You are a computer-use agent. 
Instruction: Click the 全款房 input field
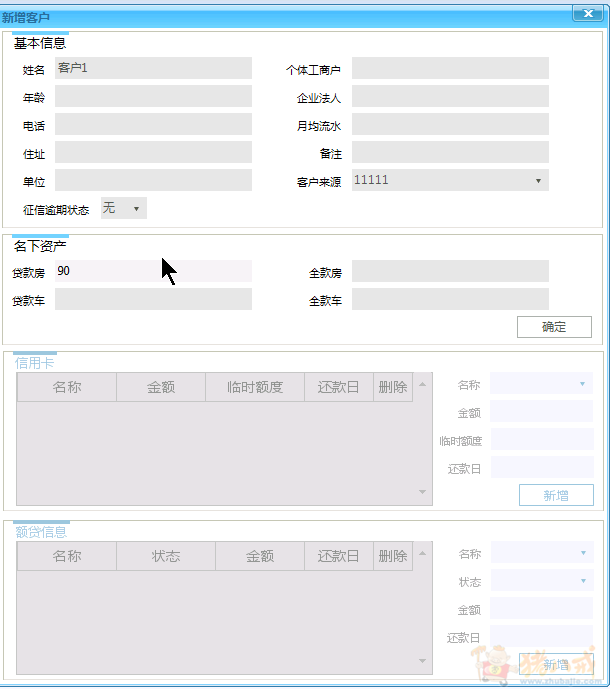[450, 271]
